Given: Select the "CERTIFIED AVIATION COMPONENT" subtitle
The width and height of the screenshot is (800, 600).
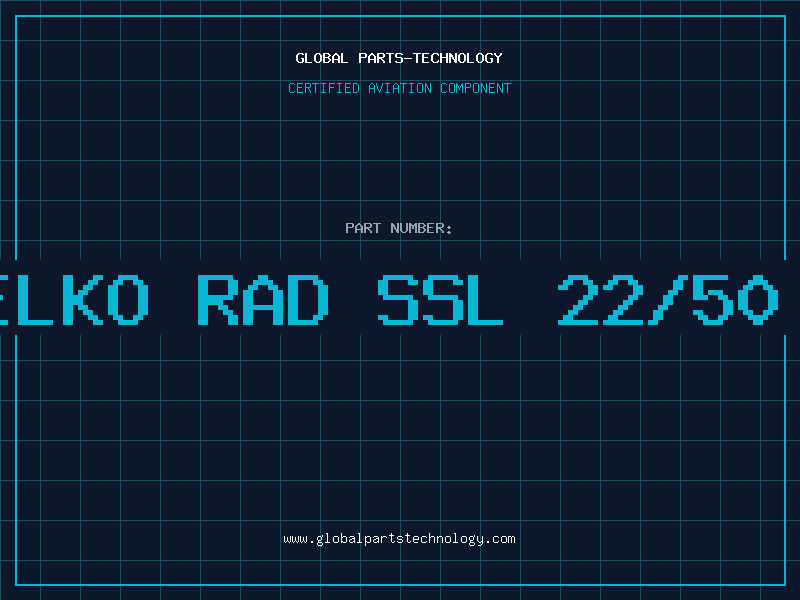Looking at the screenshot, I should [399, 88].
